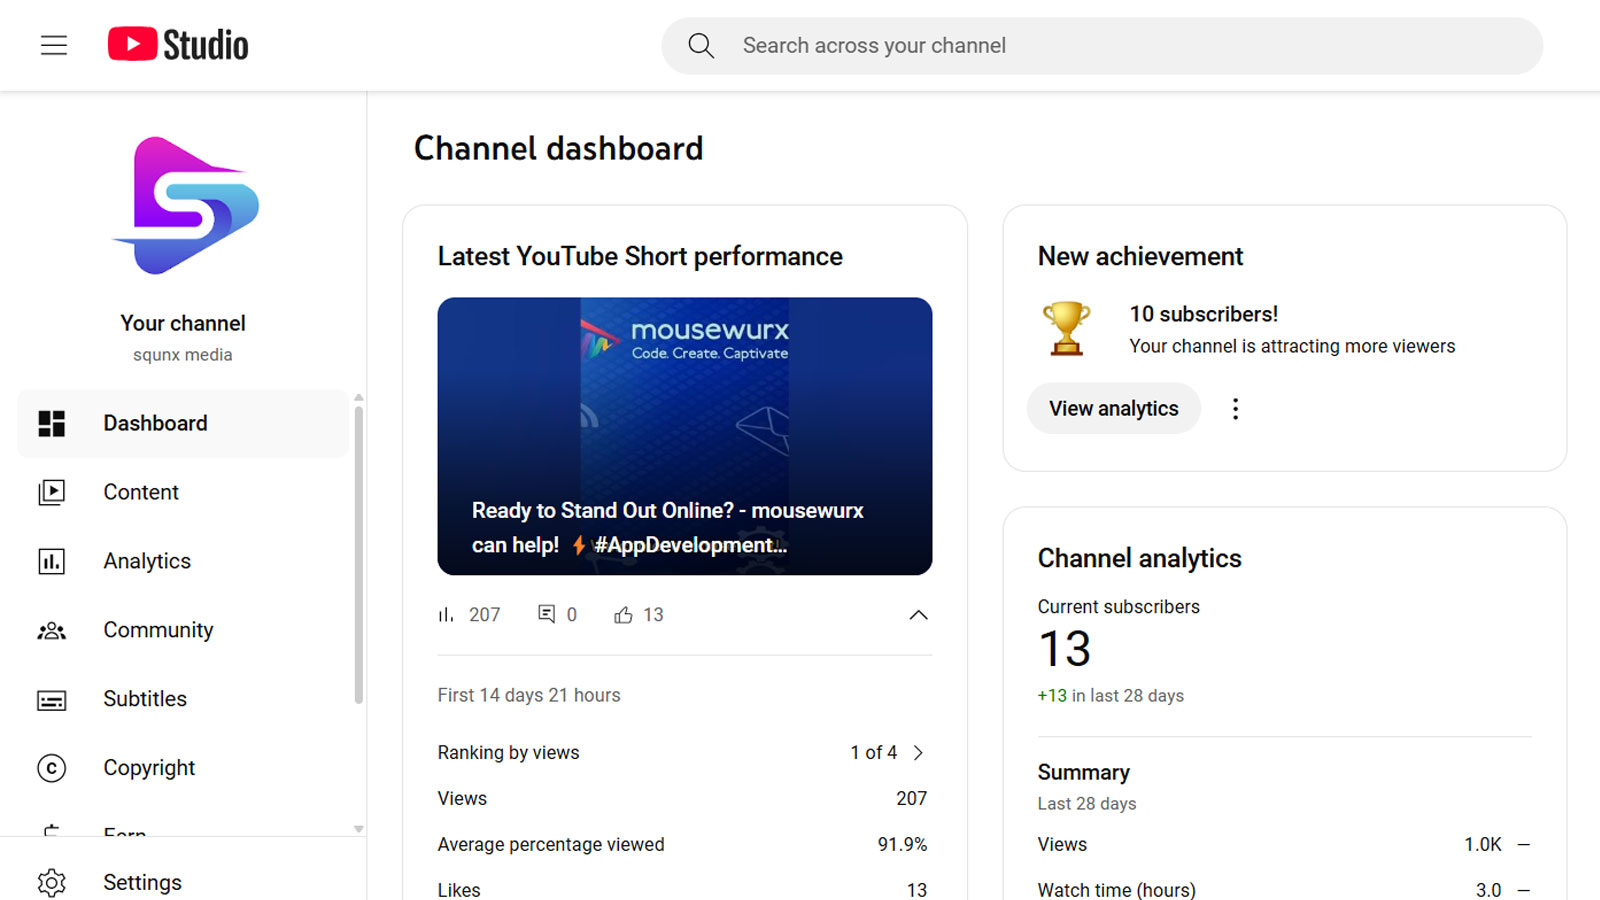The height and width of the screenshot is (900, 1600).
Task: Click the Last 28 days label
Action: pos(1087,804)
